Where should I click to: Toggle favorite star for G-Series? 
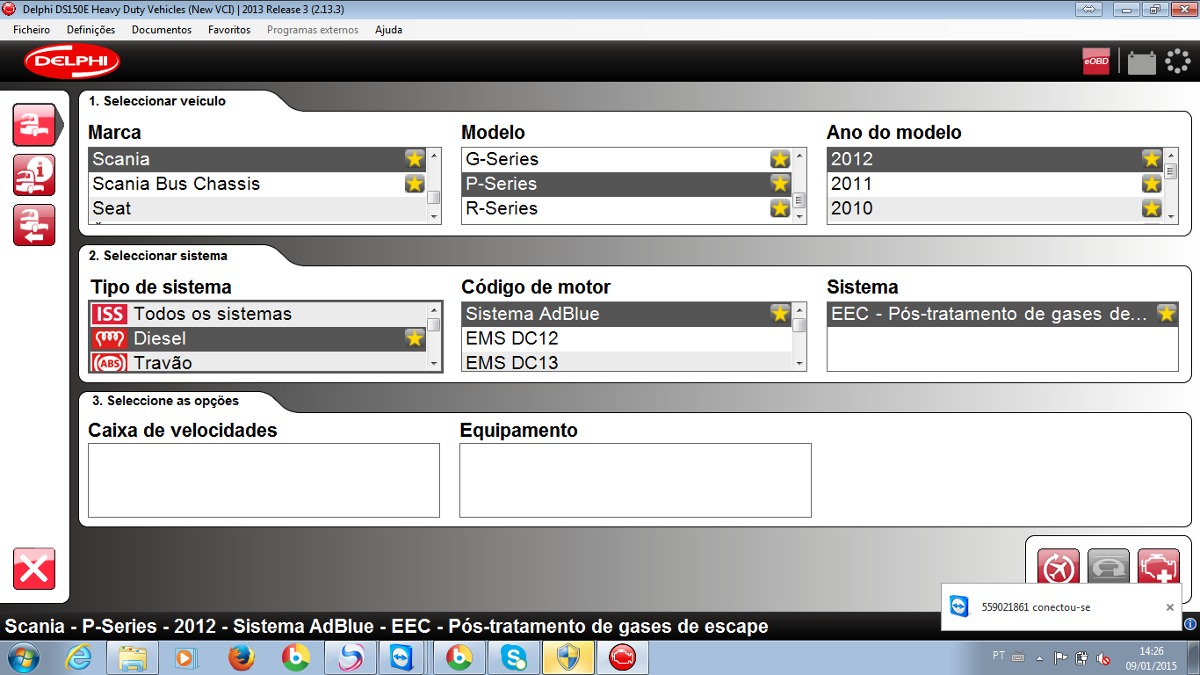pos(780,159)
